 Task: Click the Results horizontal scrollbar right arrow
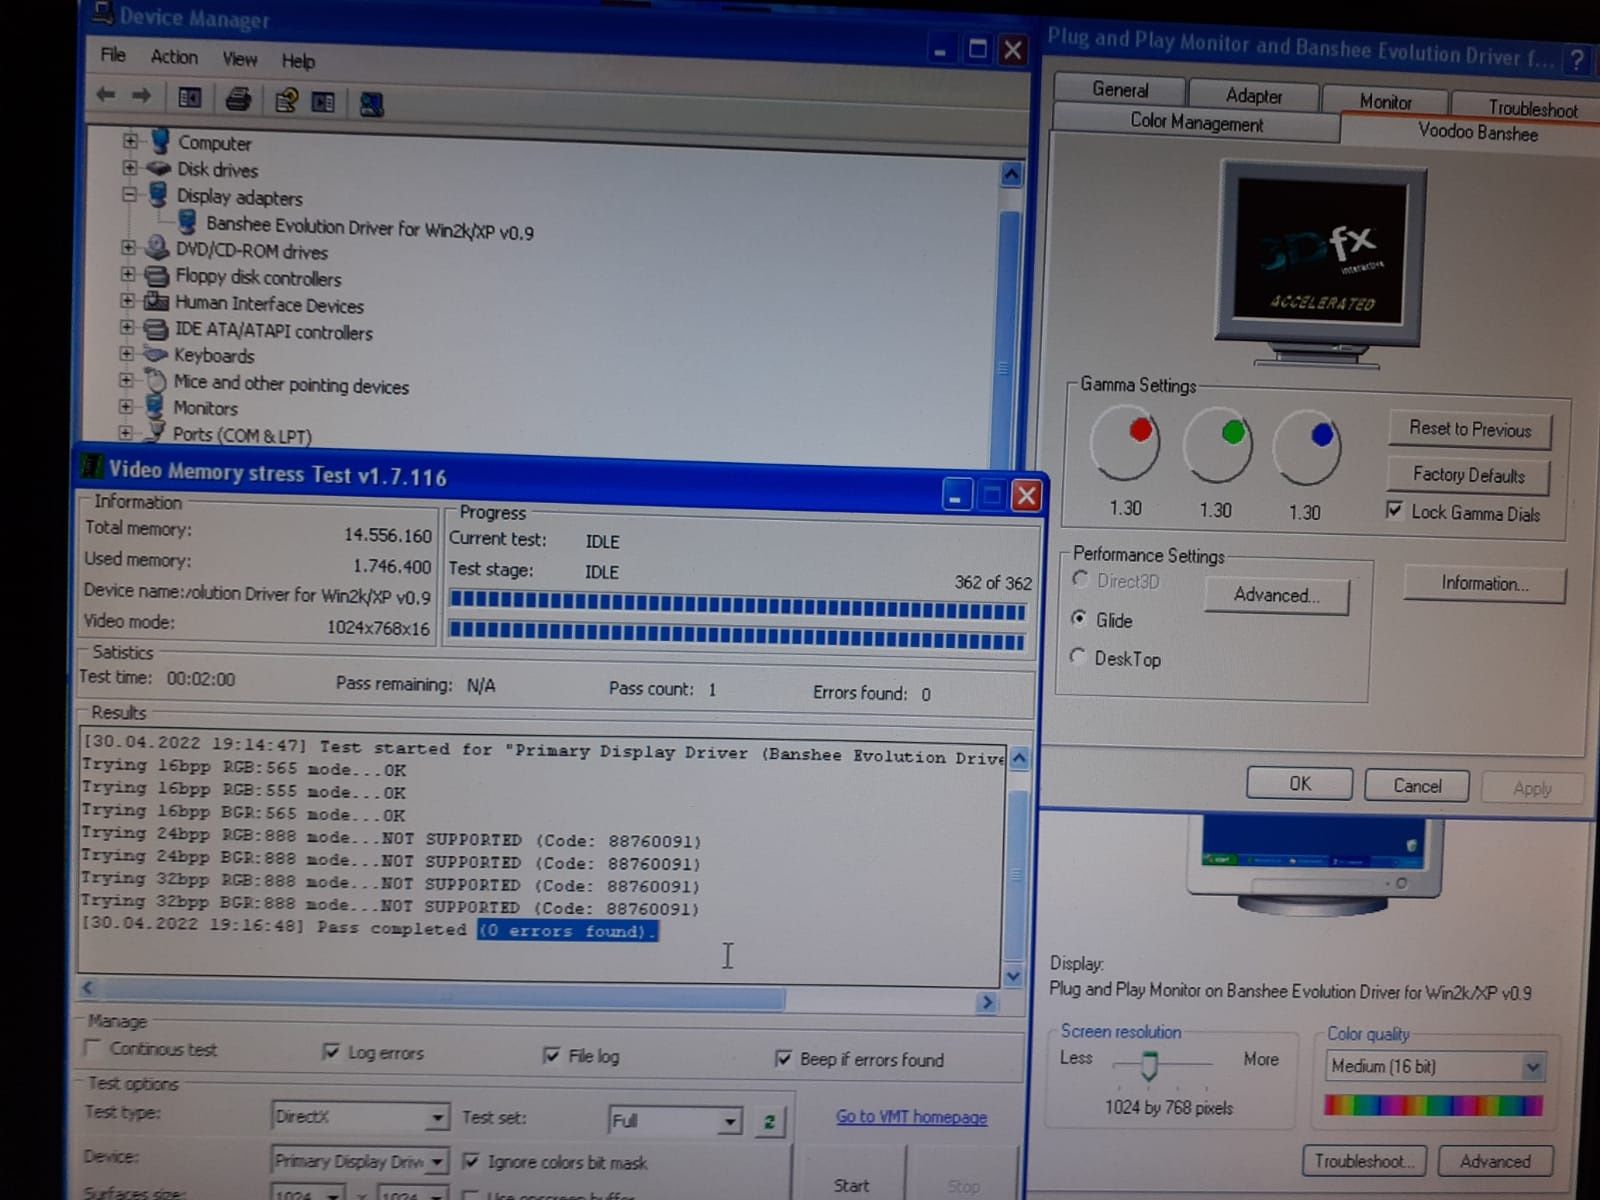(986, 1002)
